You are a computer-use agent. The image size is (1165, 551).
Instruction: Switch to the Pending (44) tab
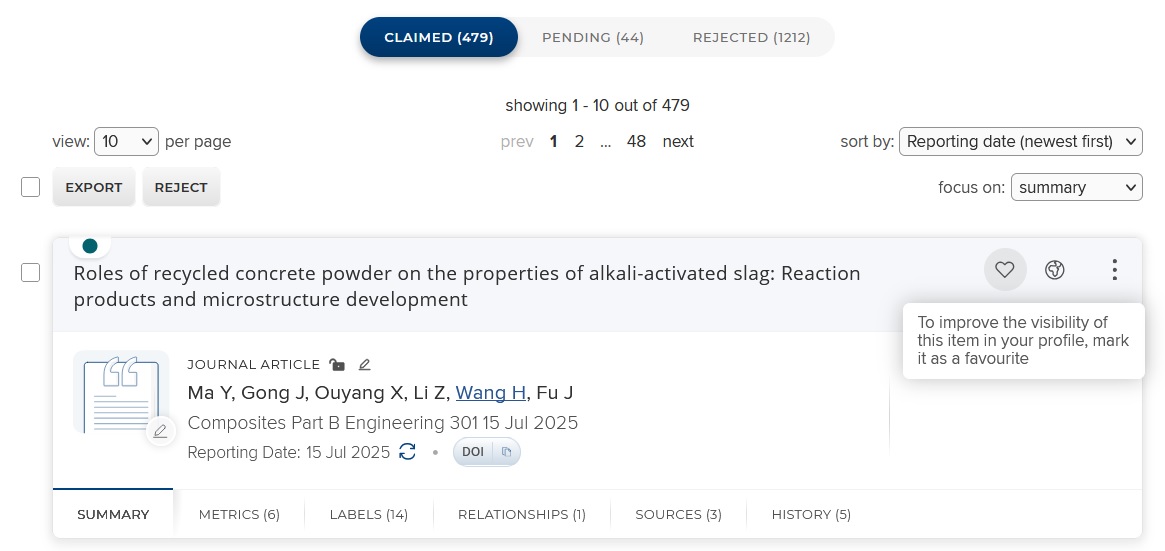point(593,37)
